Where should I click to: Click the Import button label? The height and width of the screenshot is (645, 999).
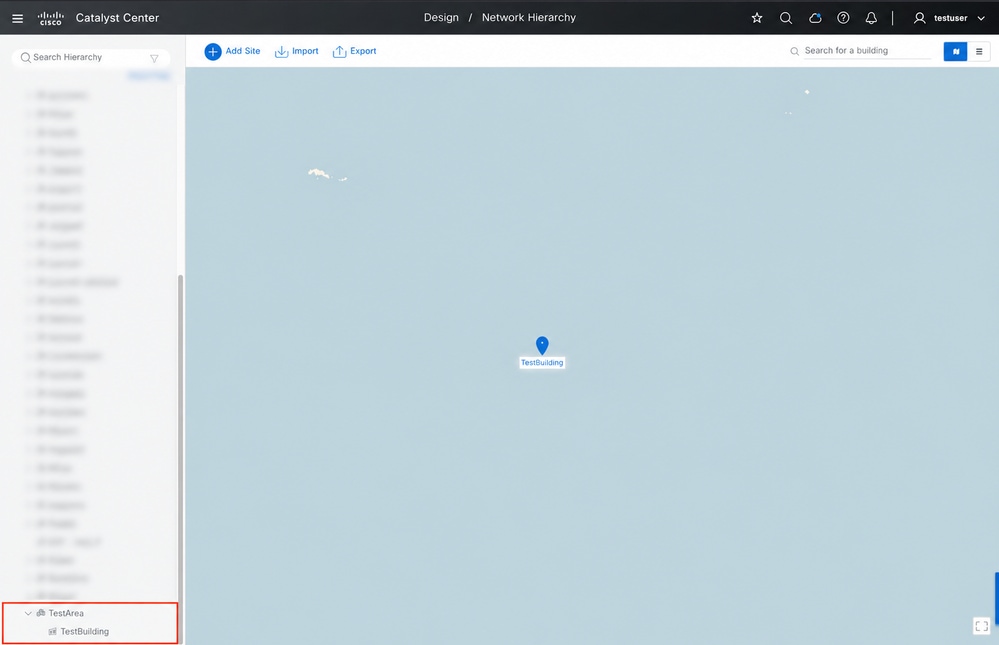point(305,51)
